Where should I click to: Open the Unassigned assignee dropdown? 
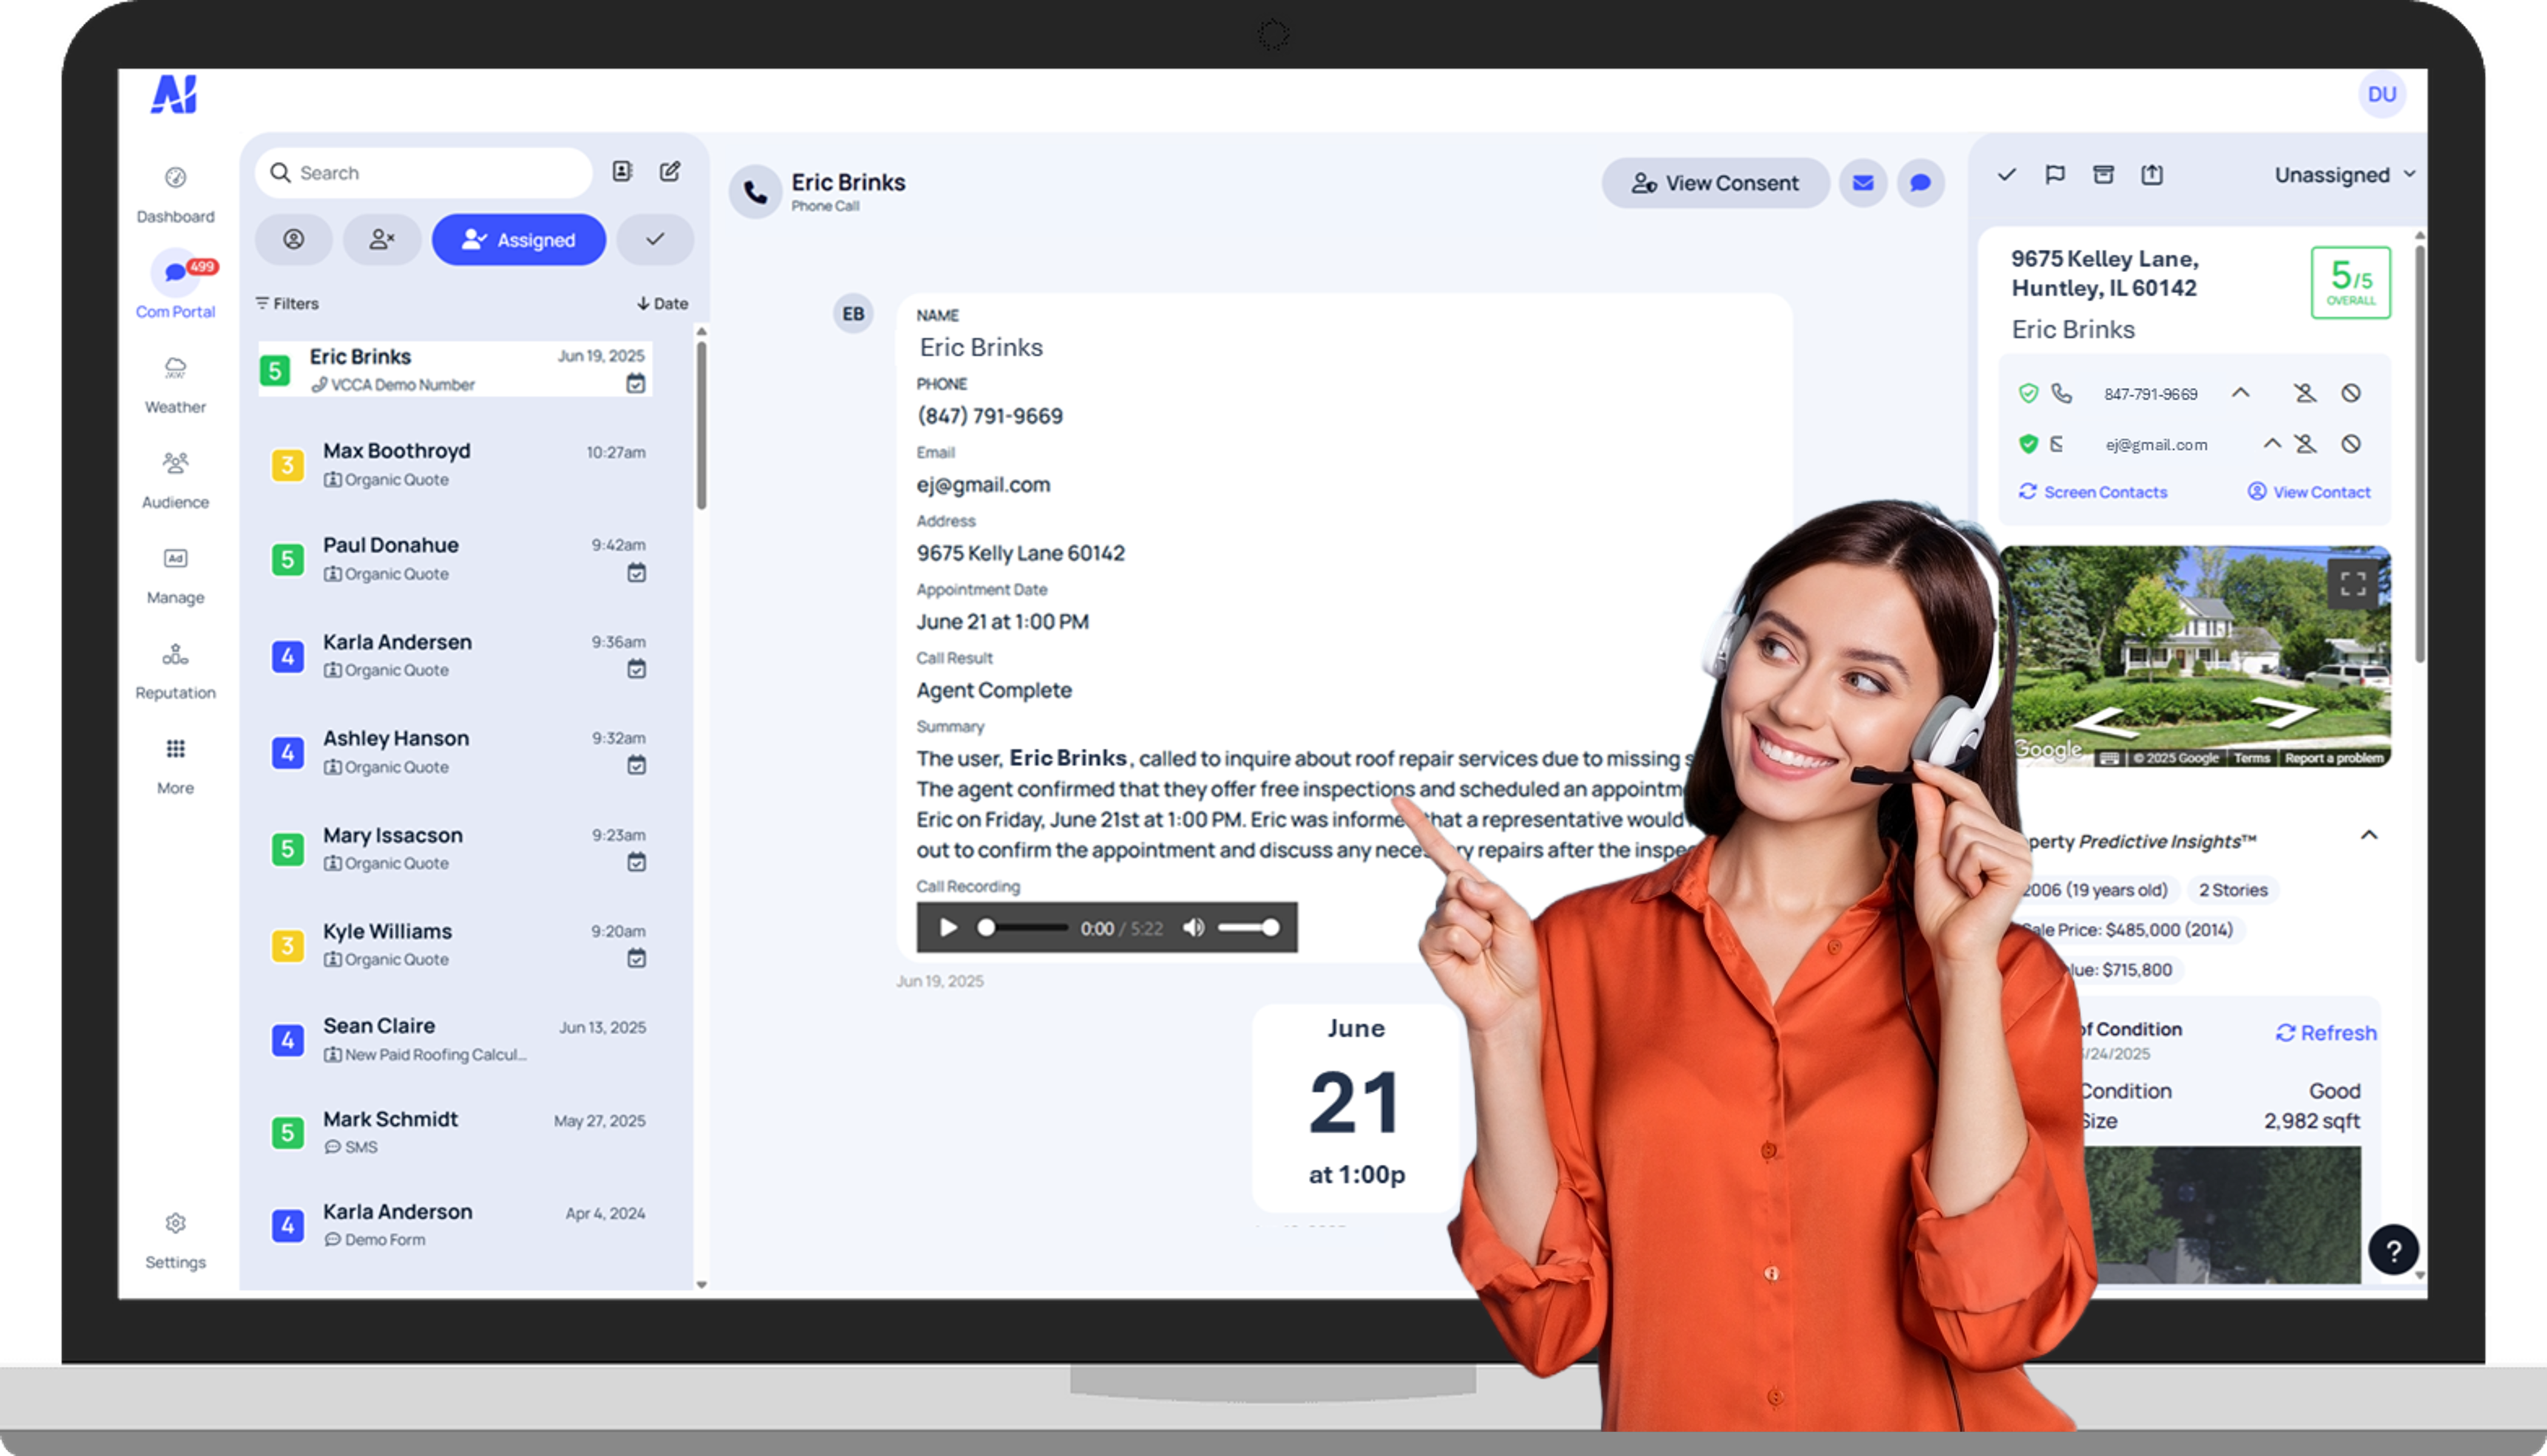coord(2344,175)
